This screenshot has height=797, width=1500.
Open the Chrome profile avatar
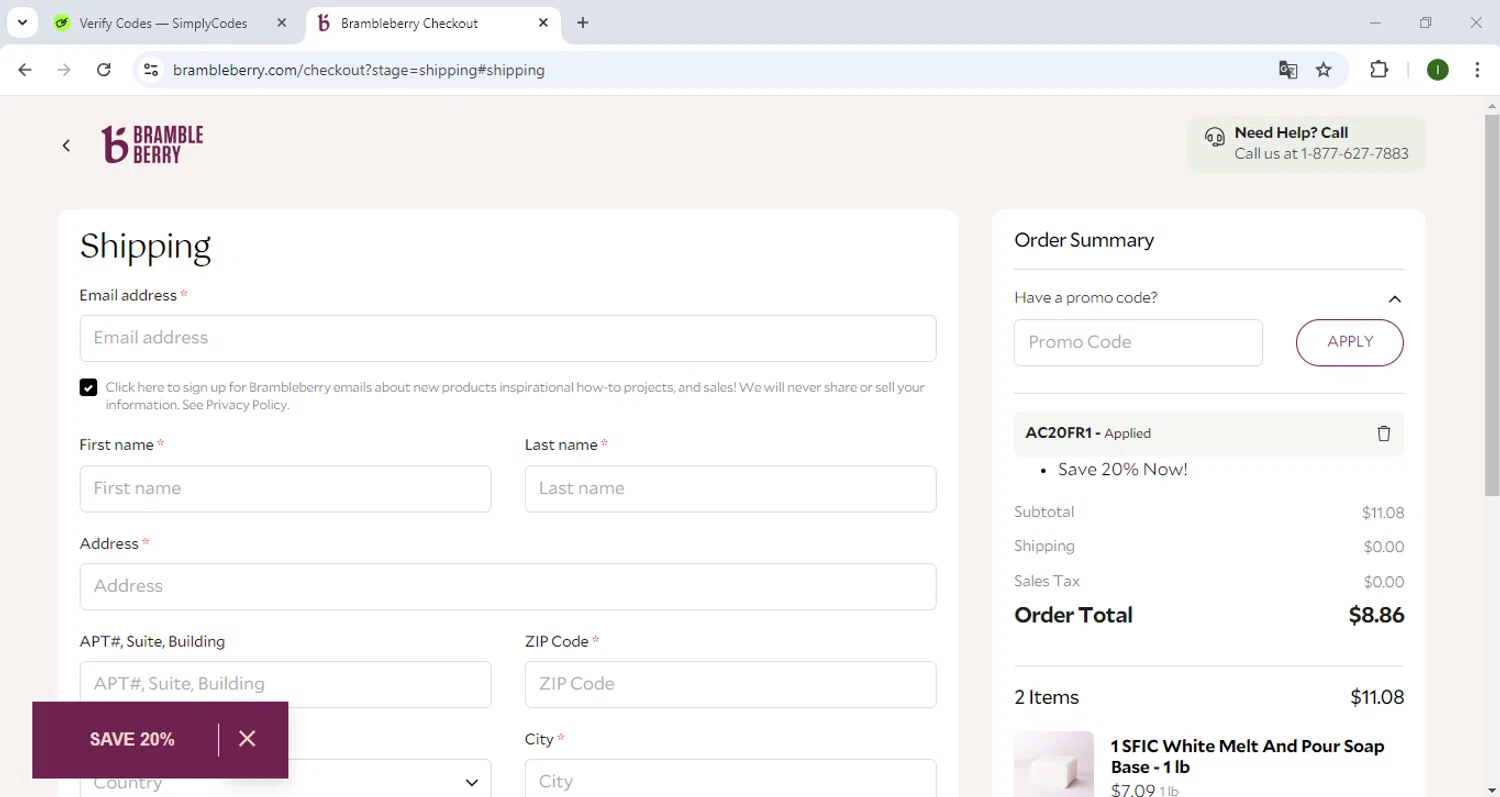(x=1438, y=70)
